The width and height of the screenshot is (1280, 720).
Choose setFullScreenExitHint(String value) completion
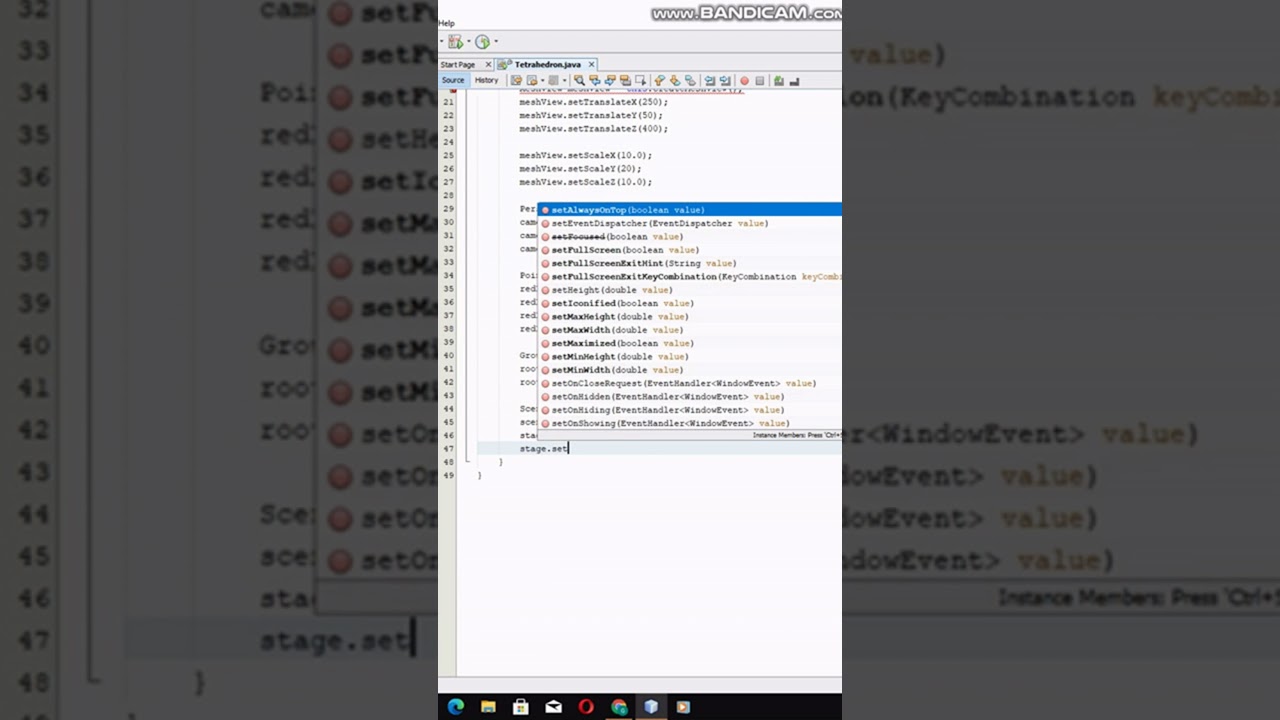coord(690,263)
